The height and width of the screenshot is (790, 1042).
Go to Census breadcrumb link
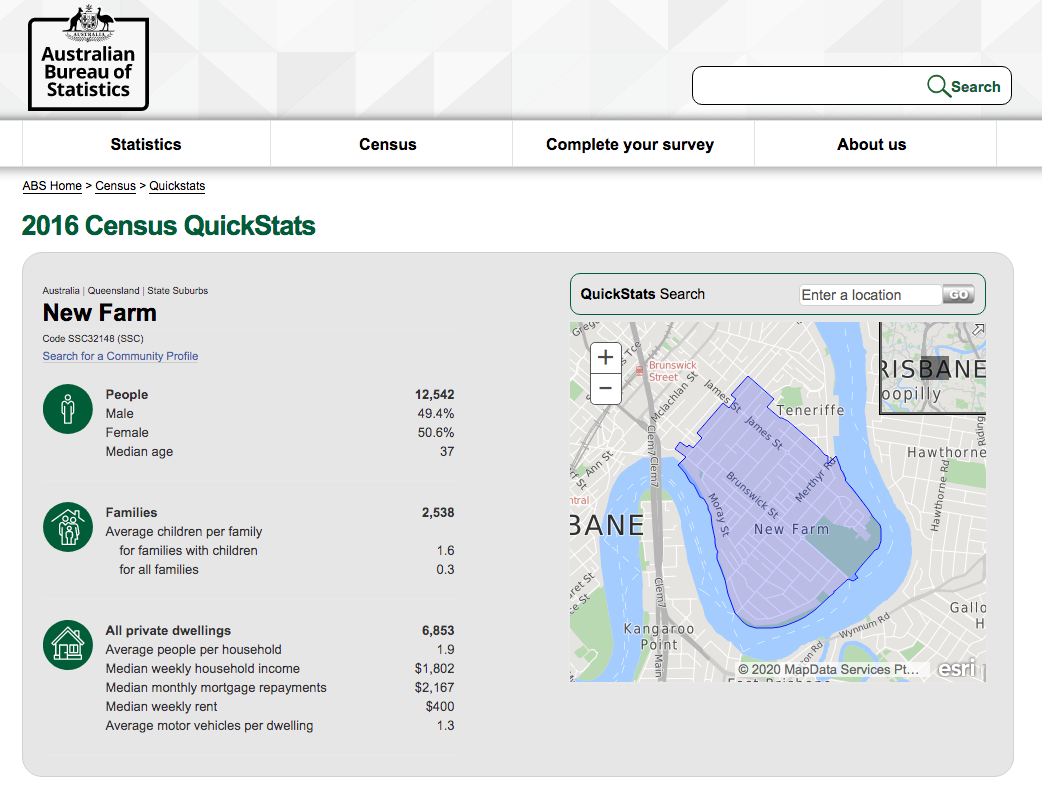coord(115,186)
